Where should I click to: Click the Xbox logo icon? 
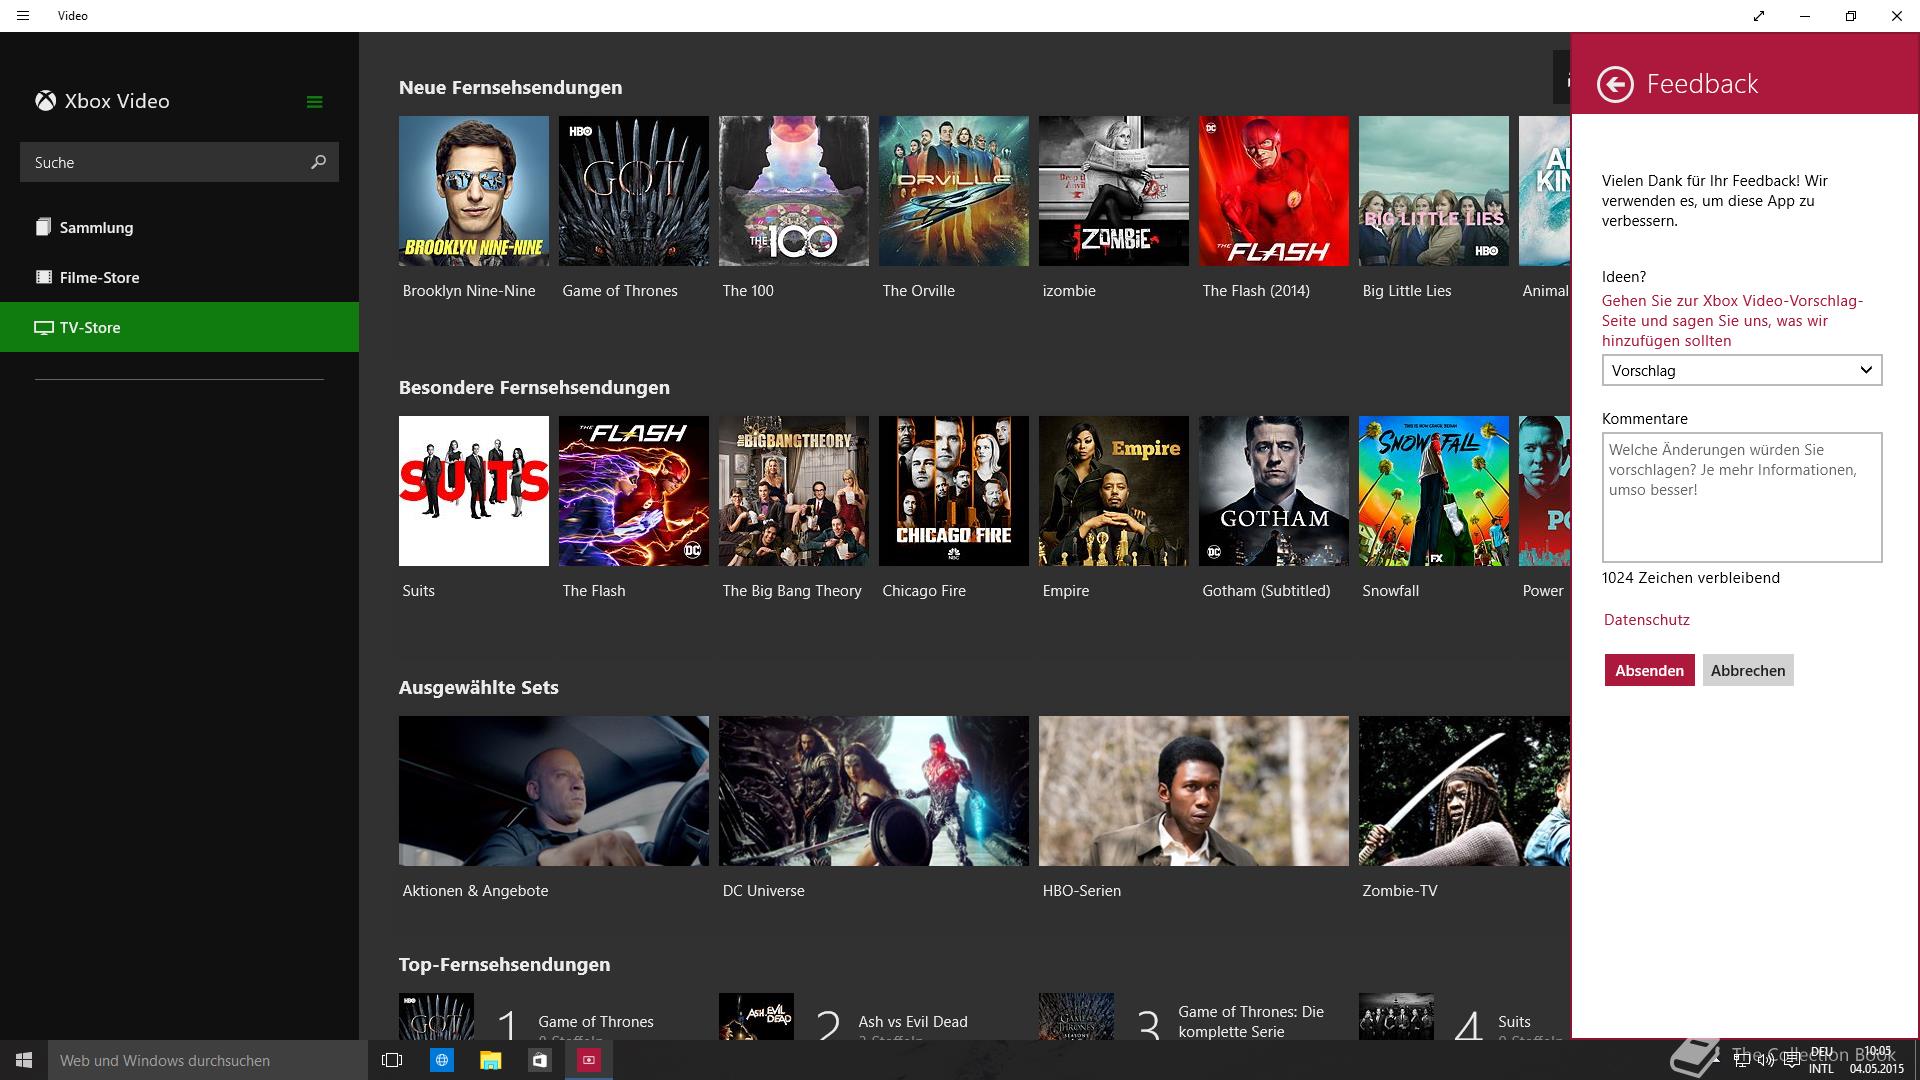45,101
